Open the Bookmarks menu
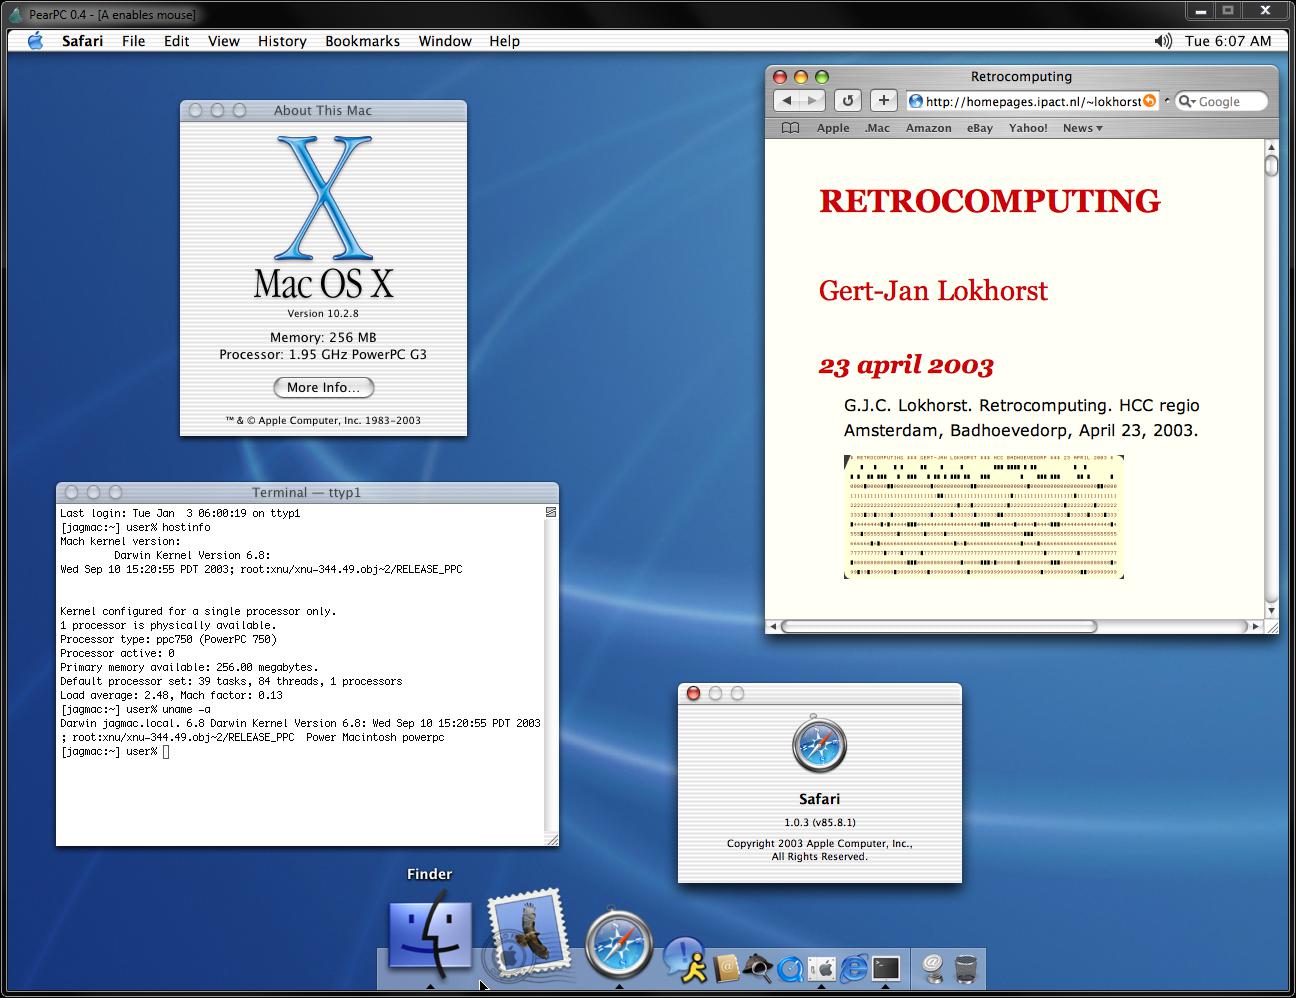The width and height of the screenshot is (1296, 998). click(362, 41)
